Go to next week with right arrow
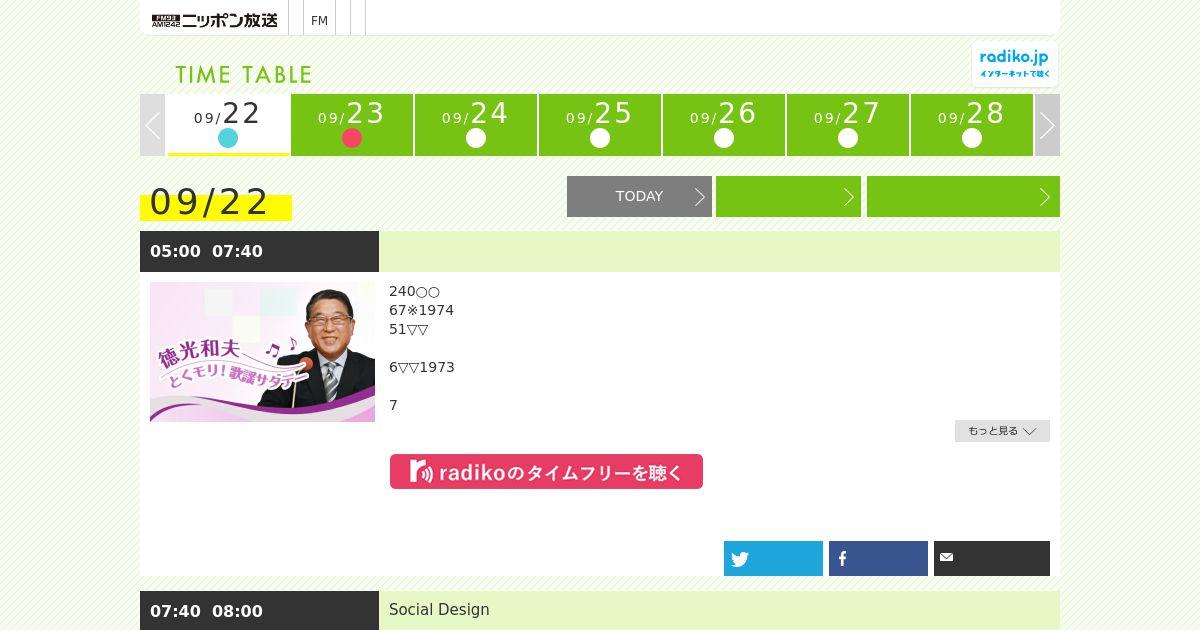Image resolution: width=1200 pixels, height=630 pixels. (1047, 125)
